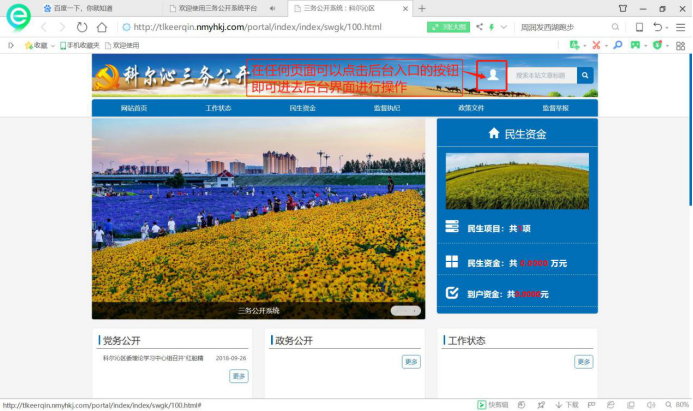Open the extensions grid icon
The height and width of the screenshot is (411, 693).
681,46
